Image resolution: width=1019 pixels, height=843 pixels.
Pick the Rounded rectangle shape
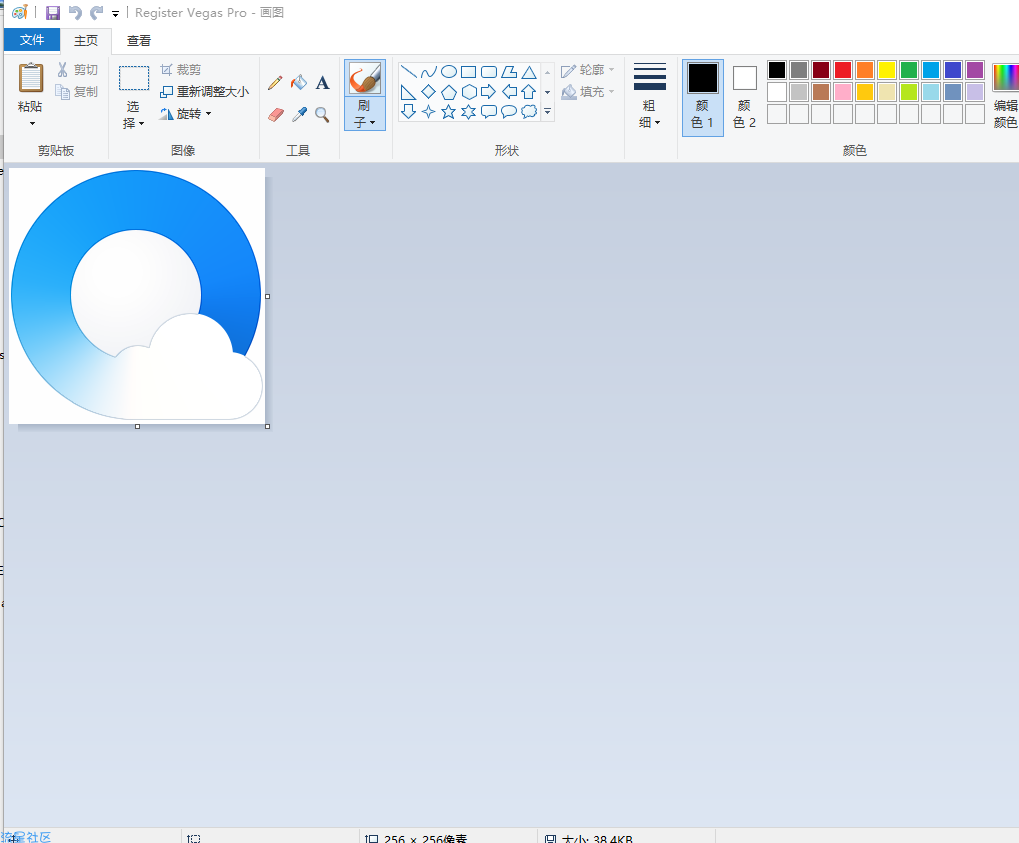click(489, 71)
